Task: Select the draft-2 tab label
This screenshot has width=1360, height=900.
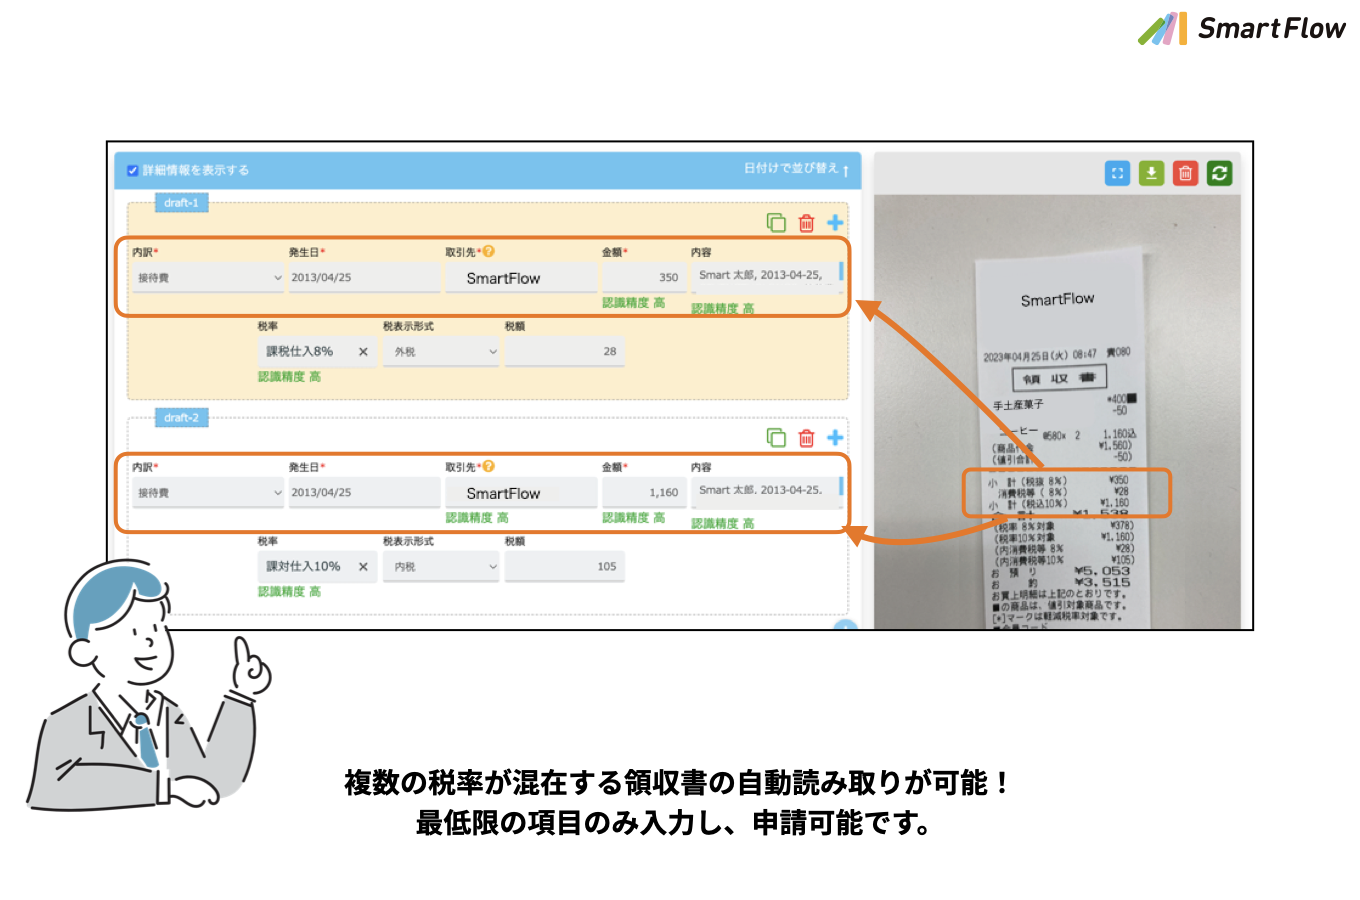Action: tap(181, 418)
